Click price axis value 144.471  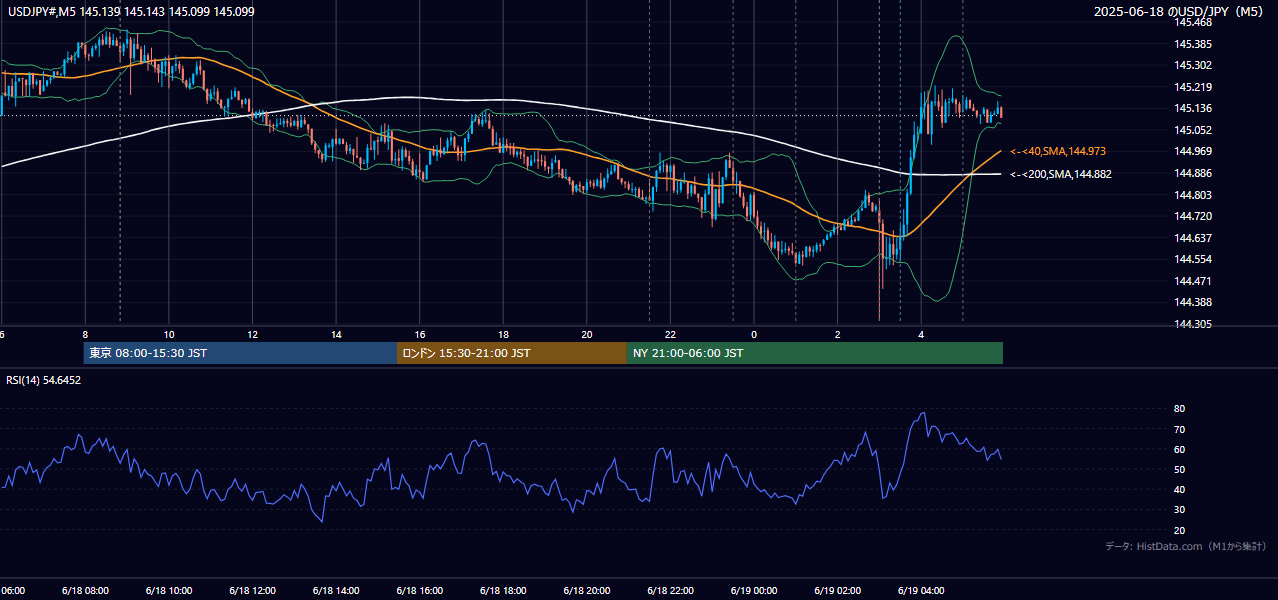tap(1192, 281)
